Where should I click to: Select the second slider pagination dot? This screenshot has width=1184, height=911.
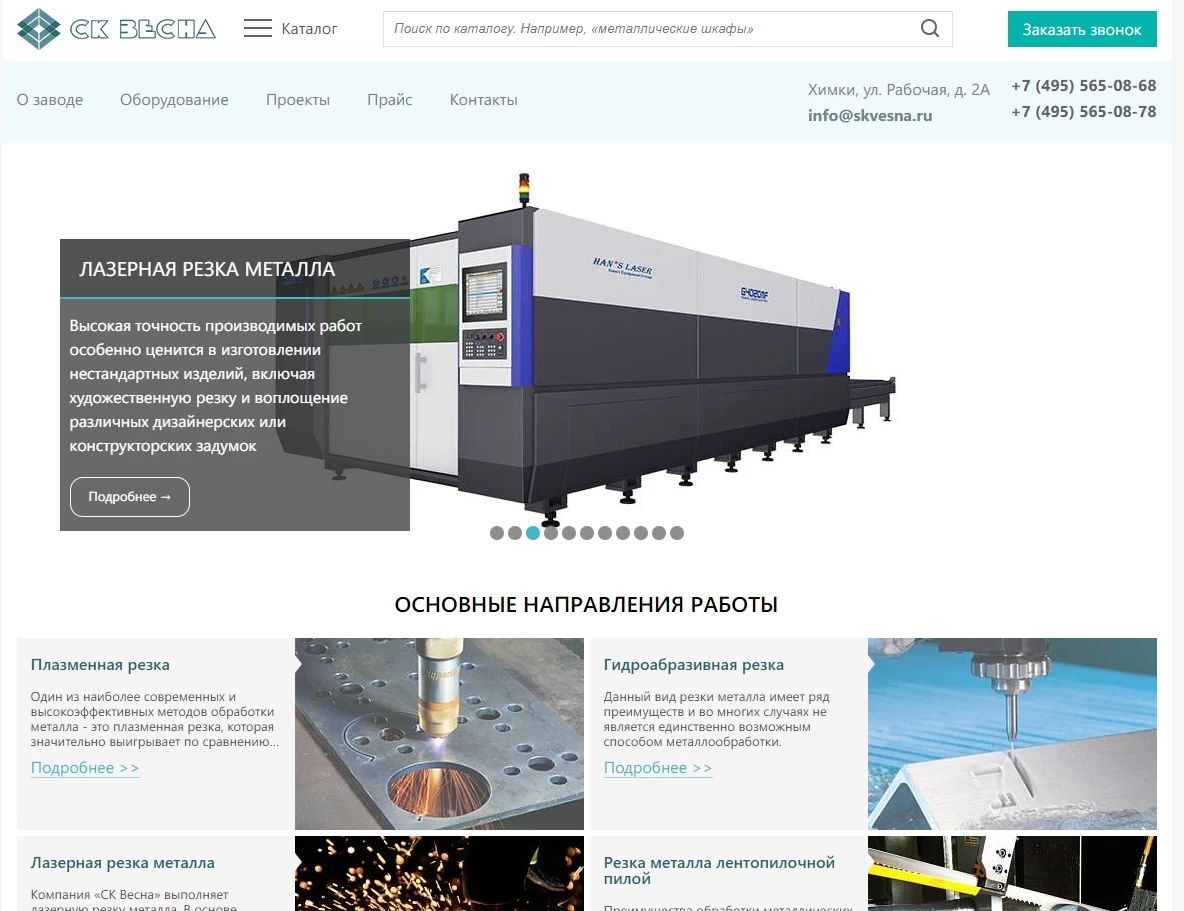click(x=515, y=533)
